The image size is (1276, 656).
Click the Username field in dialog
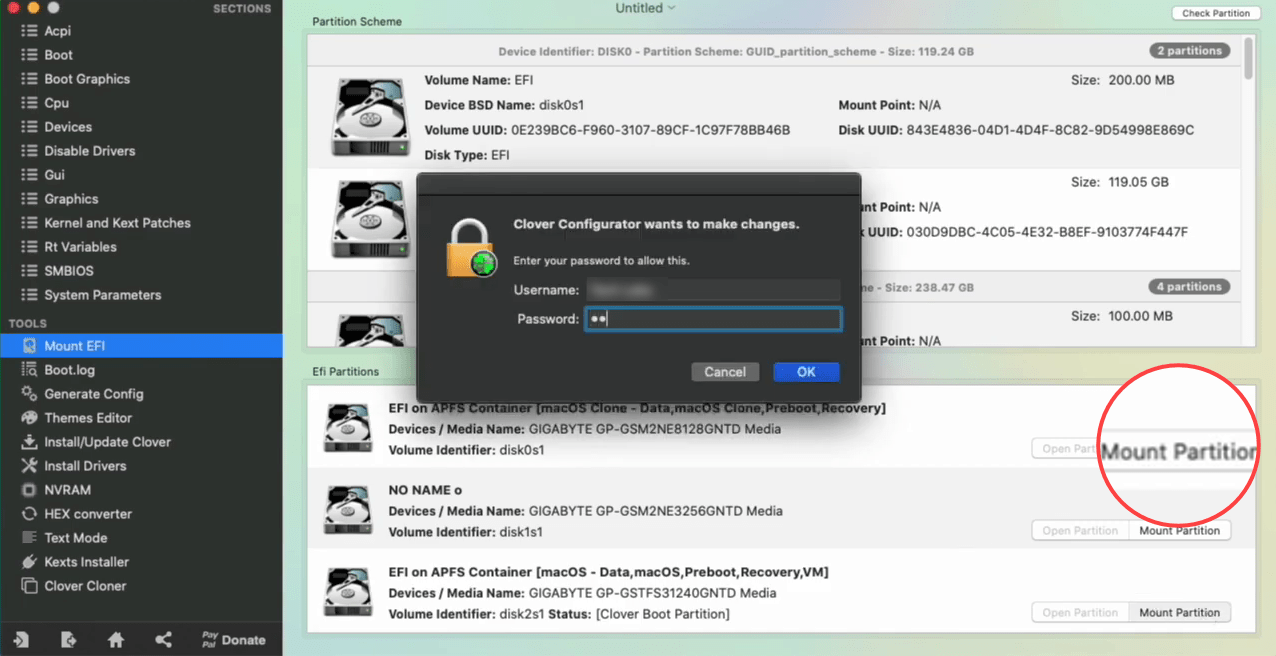(713, 290)
